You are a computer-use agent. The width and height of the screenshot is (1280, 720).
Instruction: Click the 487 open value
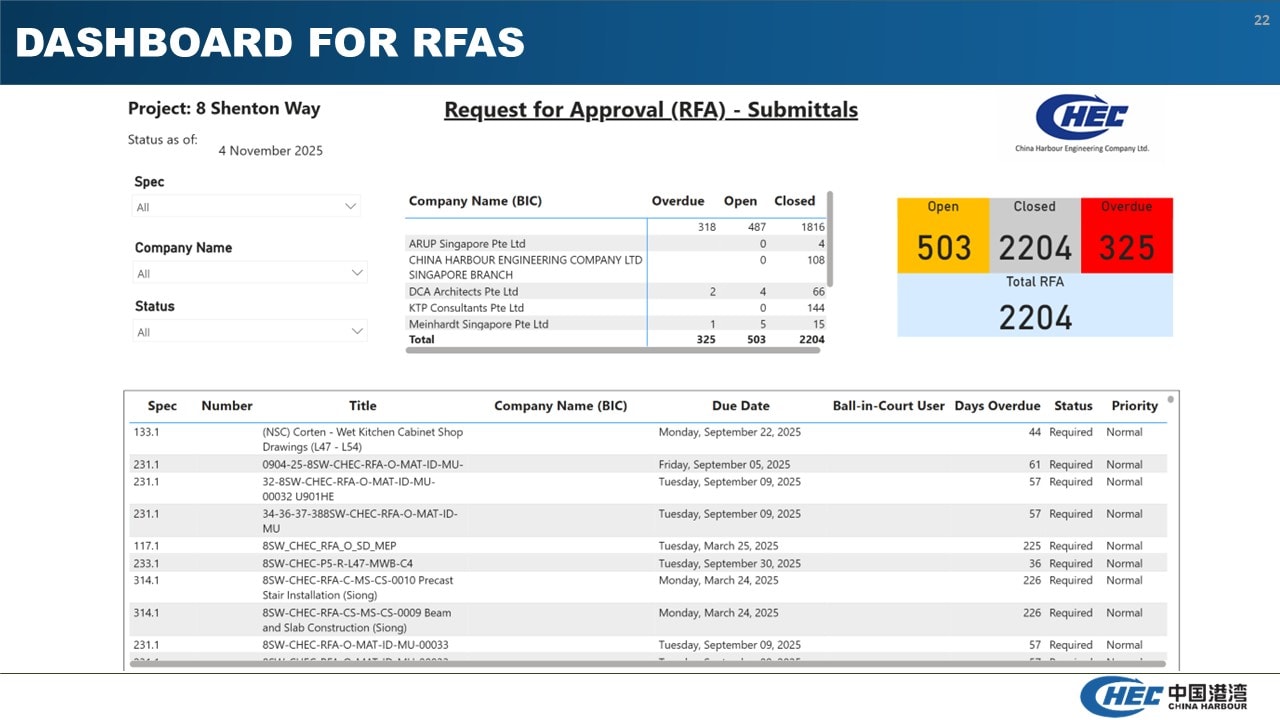point(756,227)
